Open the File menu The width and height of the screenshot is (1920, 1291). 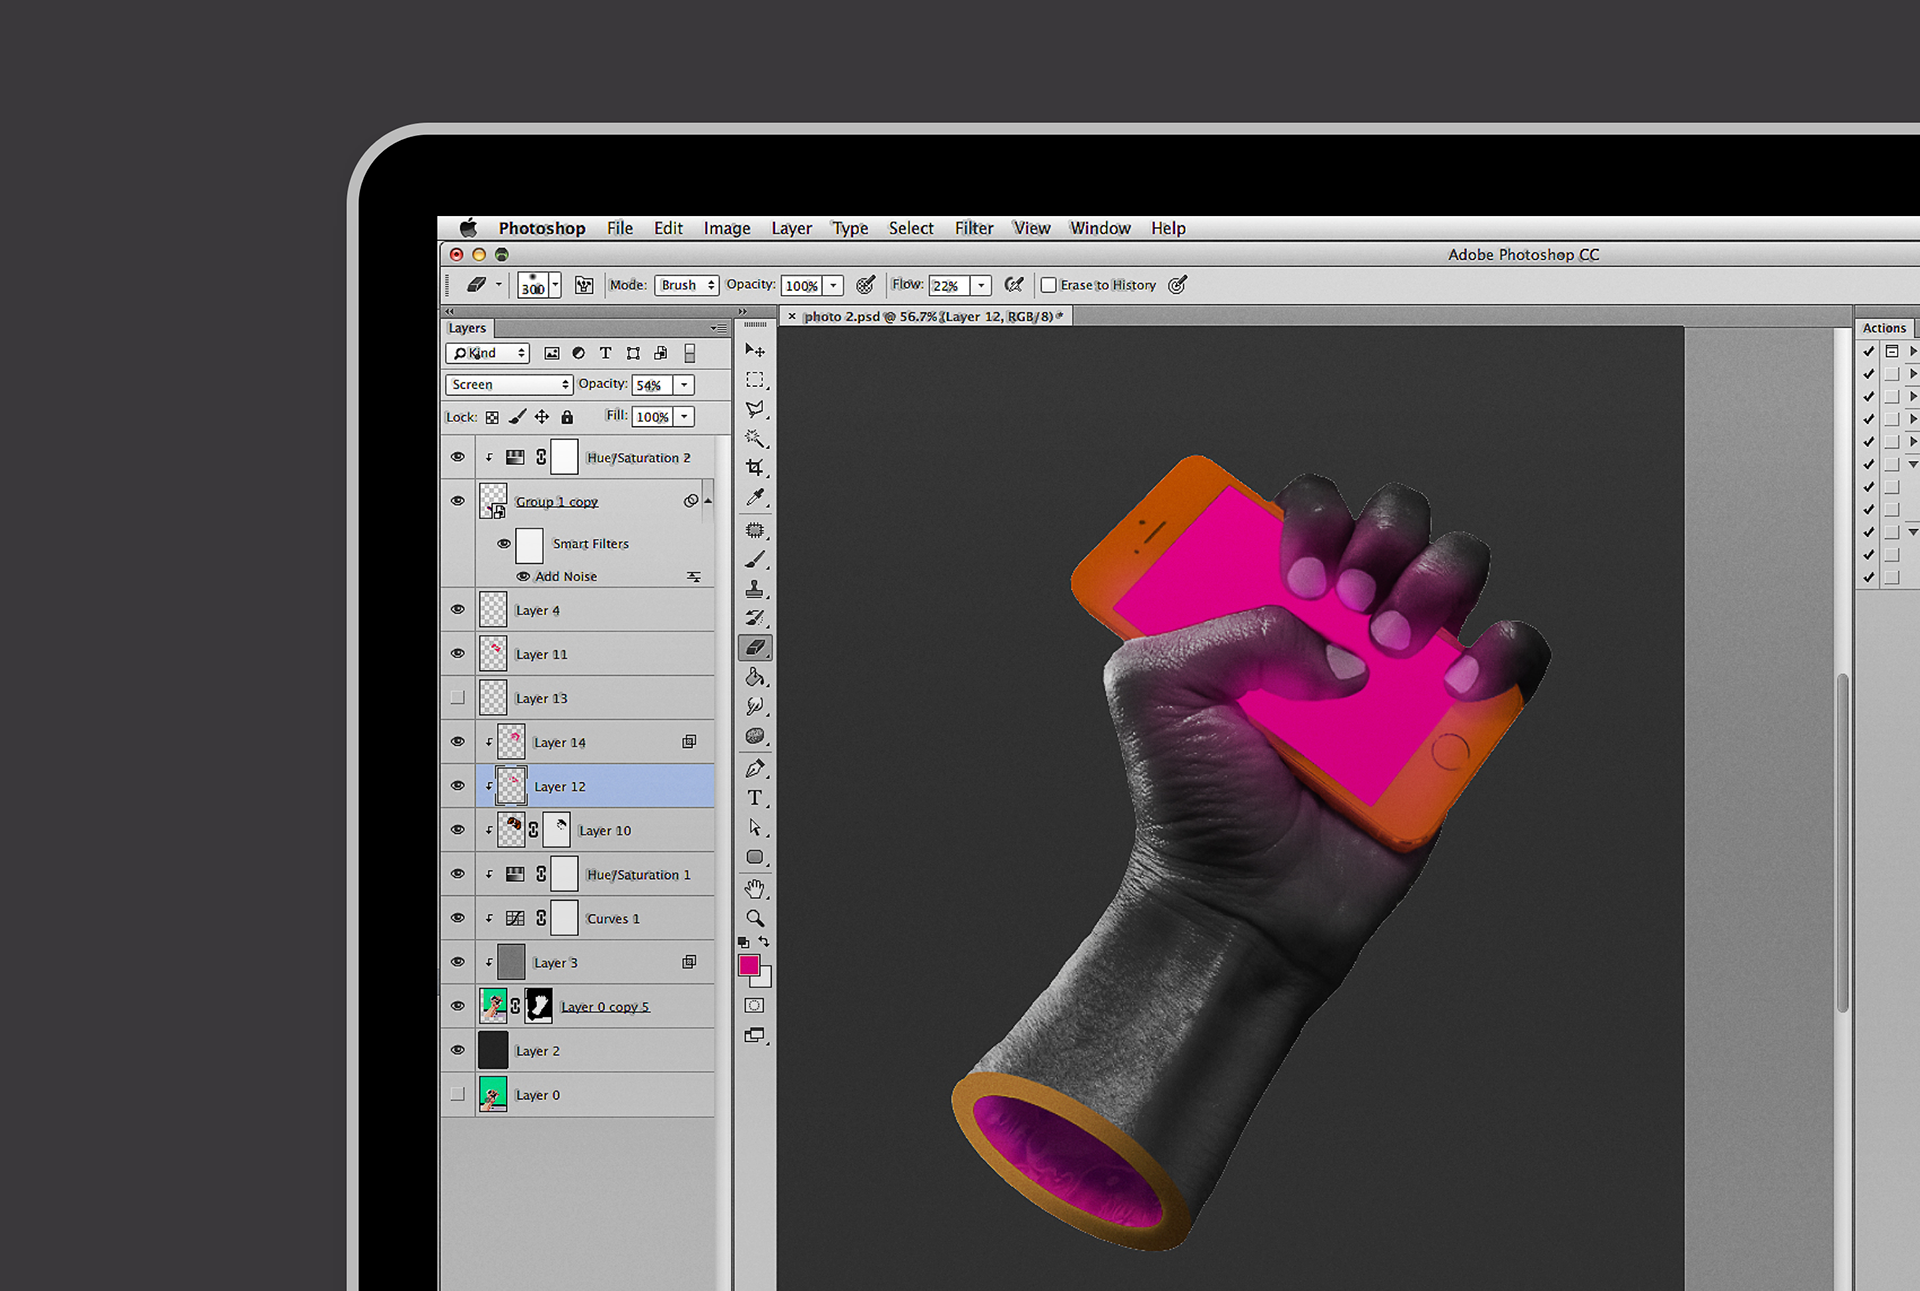[x=620, y=228]
